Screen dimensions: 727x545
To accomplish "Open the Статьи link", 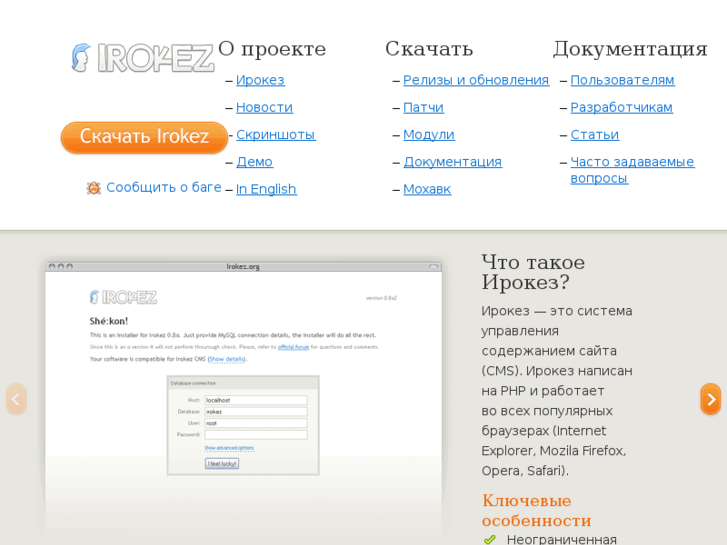I will 595,135.
